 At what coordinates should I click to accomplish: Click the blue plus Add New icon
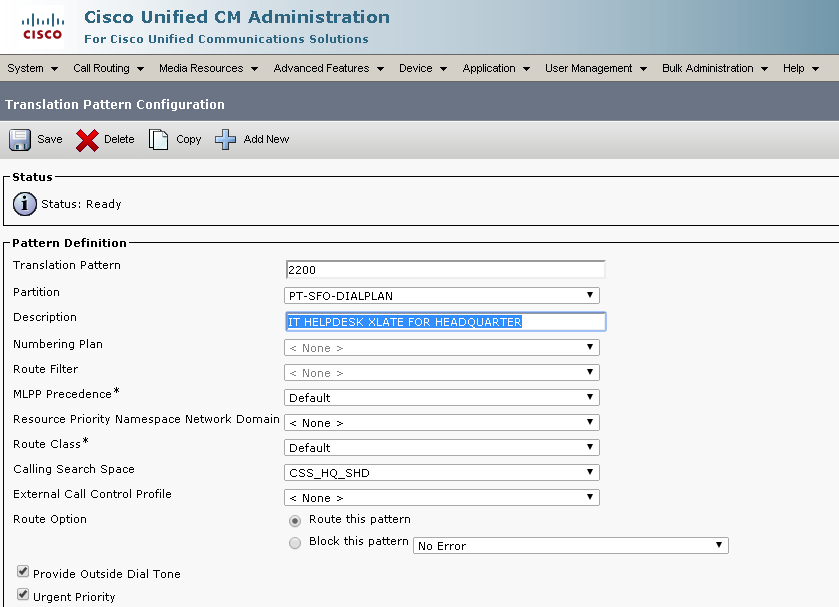225,140
